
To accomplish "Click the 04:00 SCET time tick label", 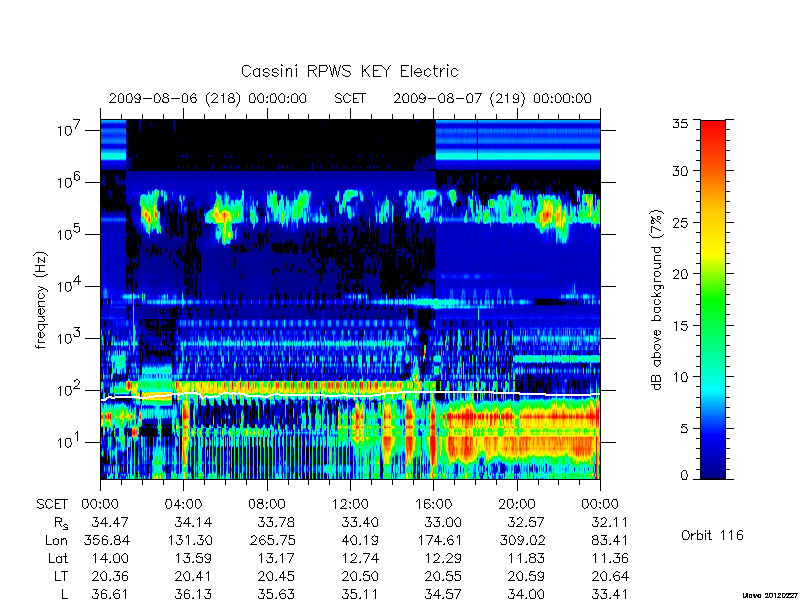I will 183,504.
